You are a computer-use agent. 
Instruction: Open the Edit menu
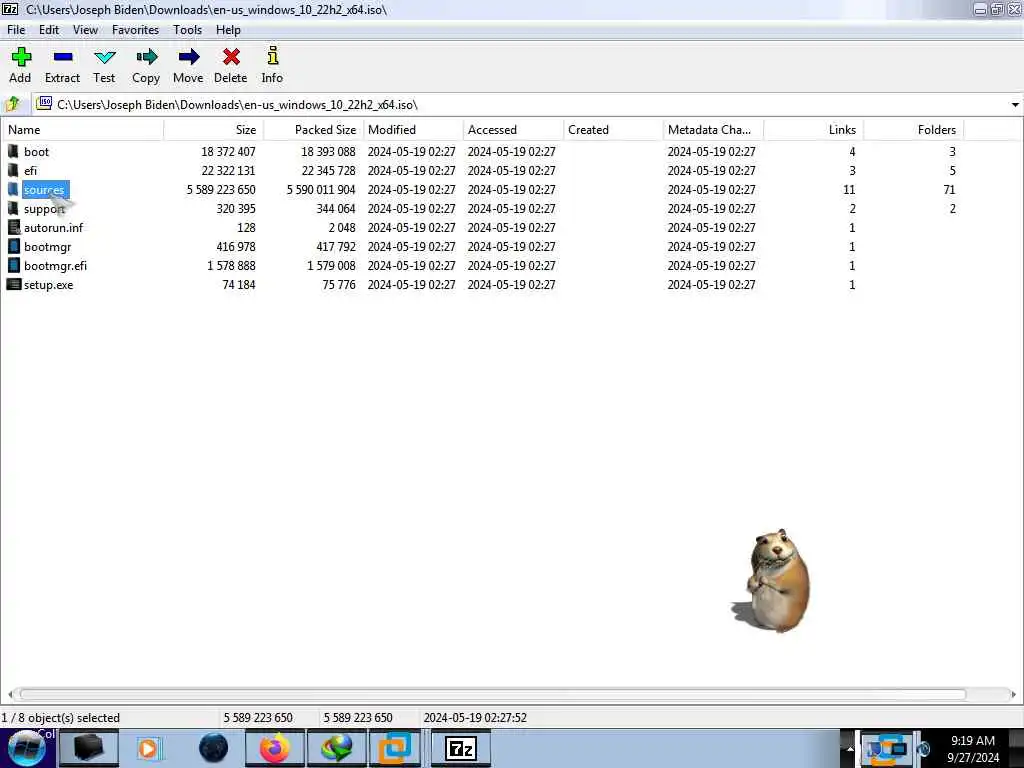49,30
